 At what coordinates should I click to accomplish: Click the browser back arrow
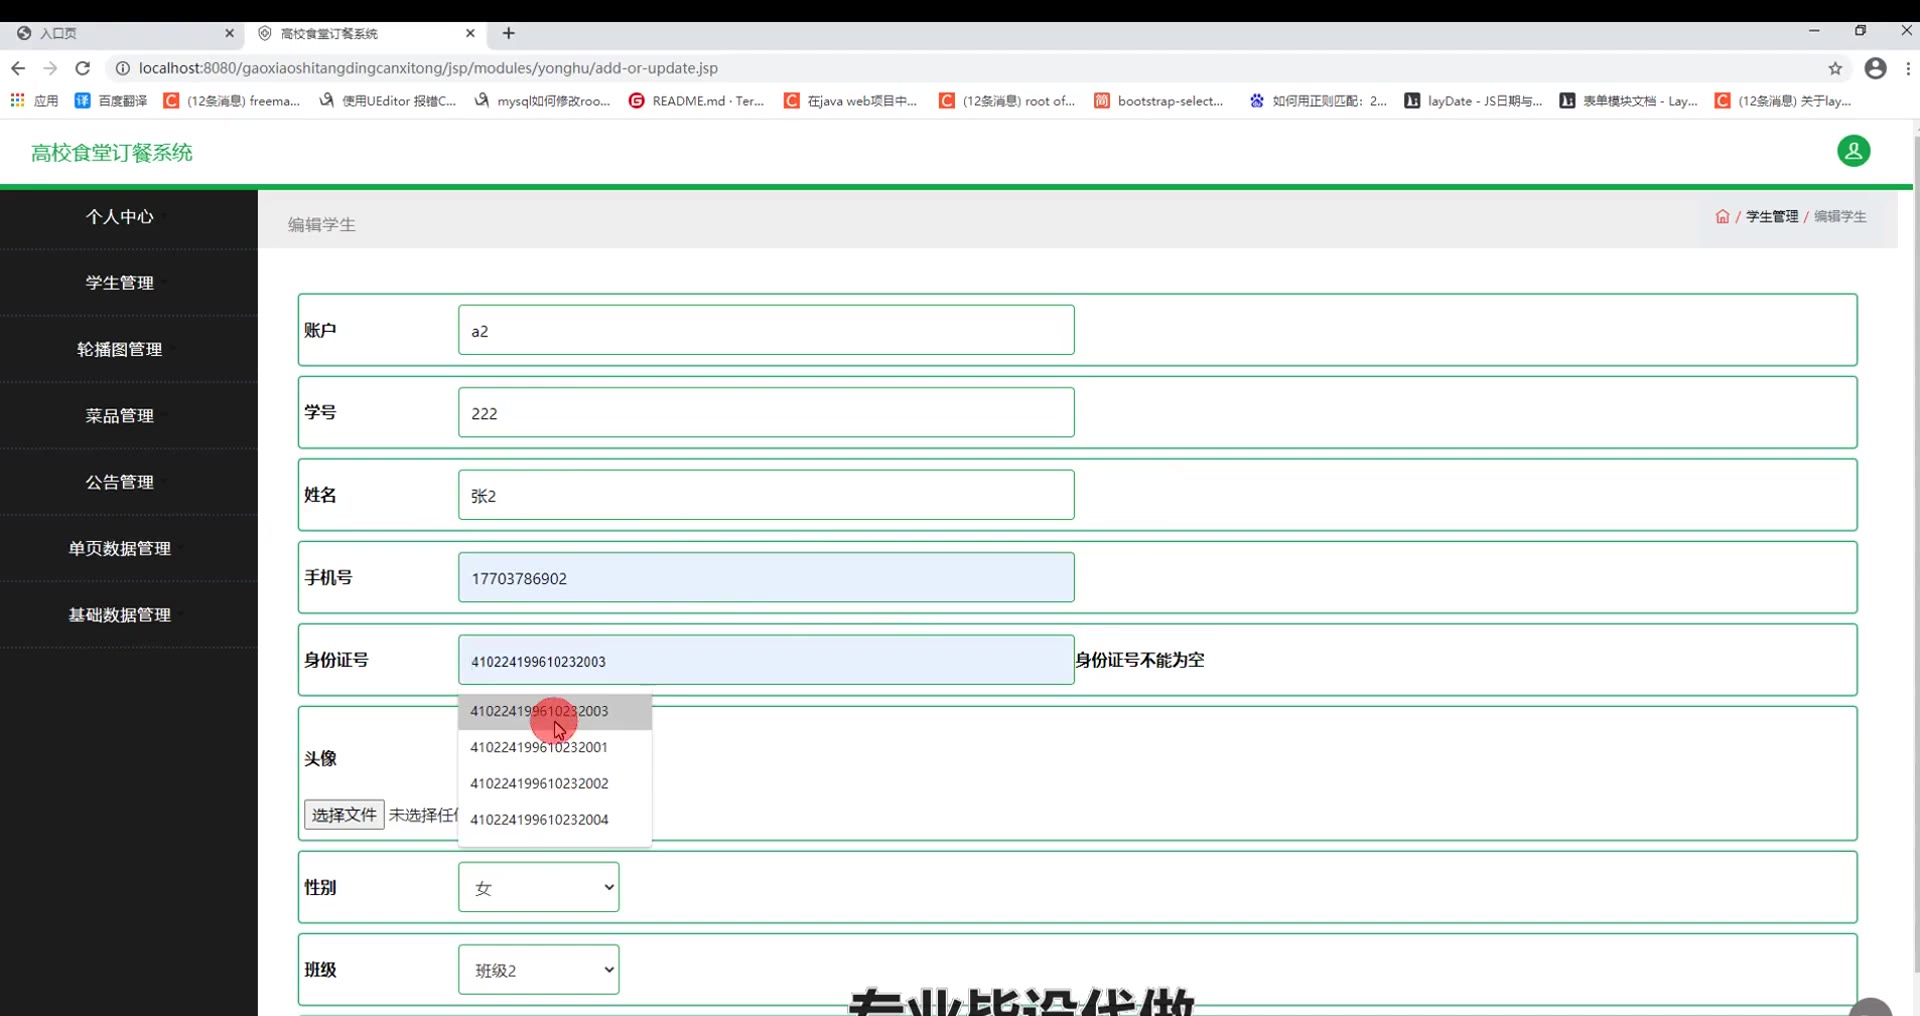coord(18,68)
